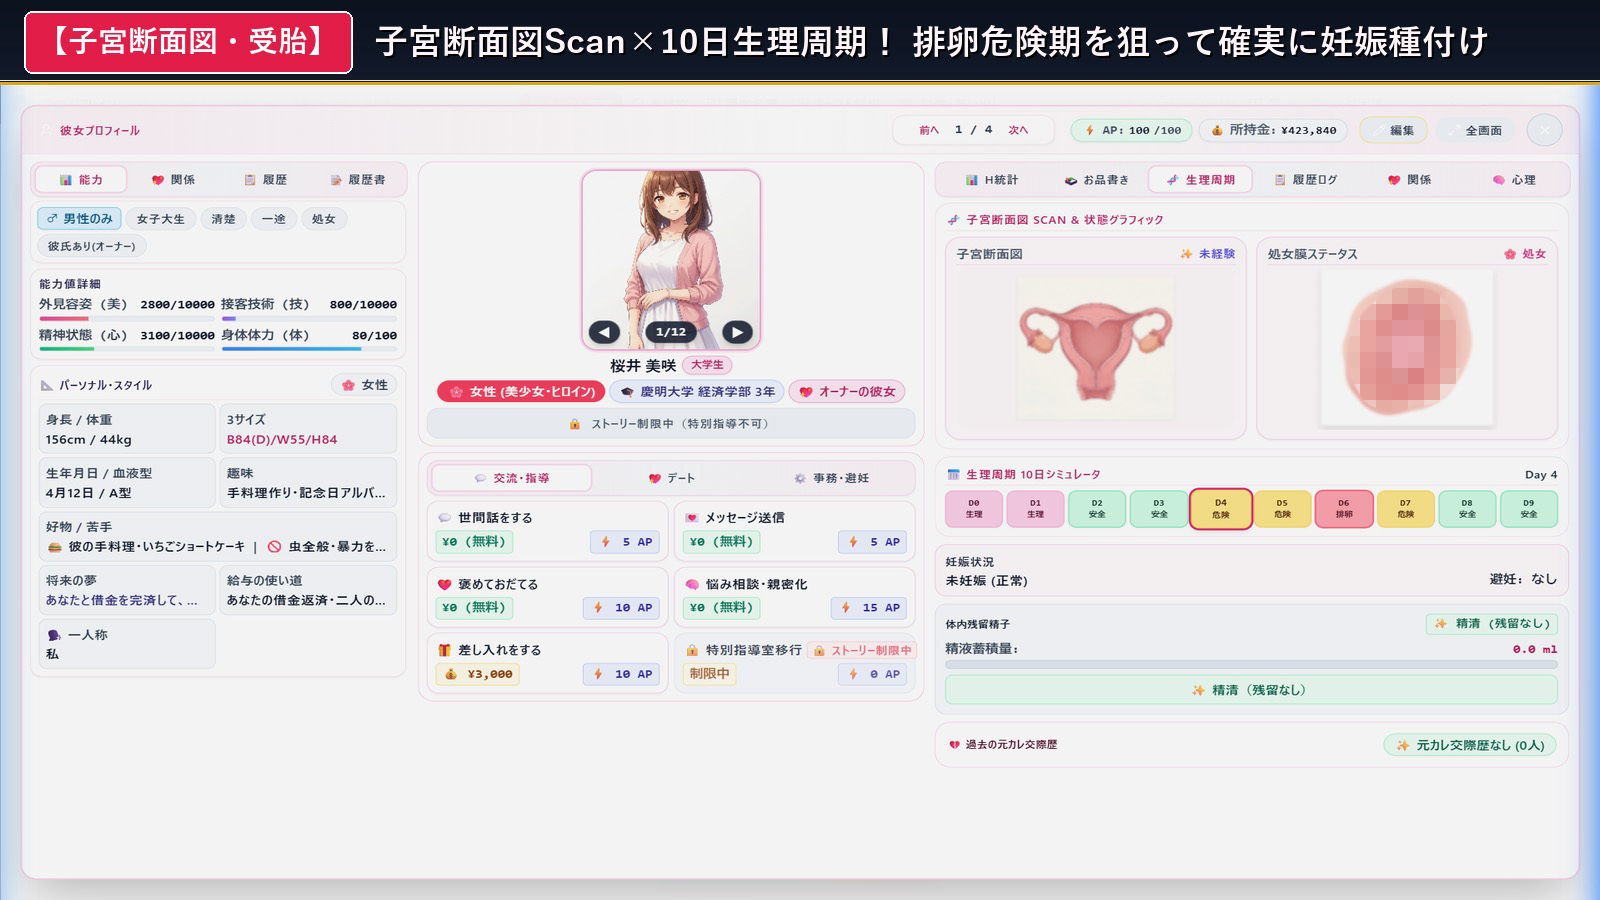Open the 関係 tab next to 能力

point(173,180)
